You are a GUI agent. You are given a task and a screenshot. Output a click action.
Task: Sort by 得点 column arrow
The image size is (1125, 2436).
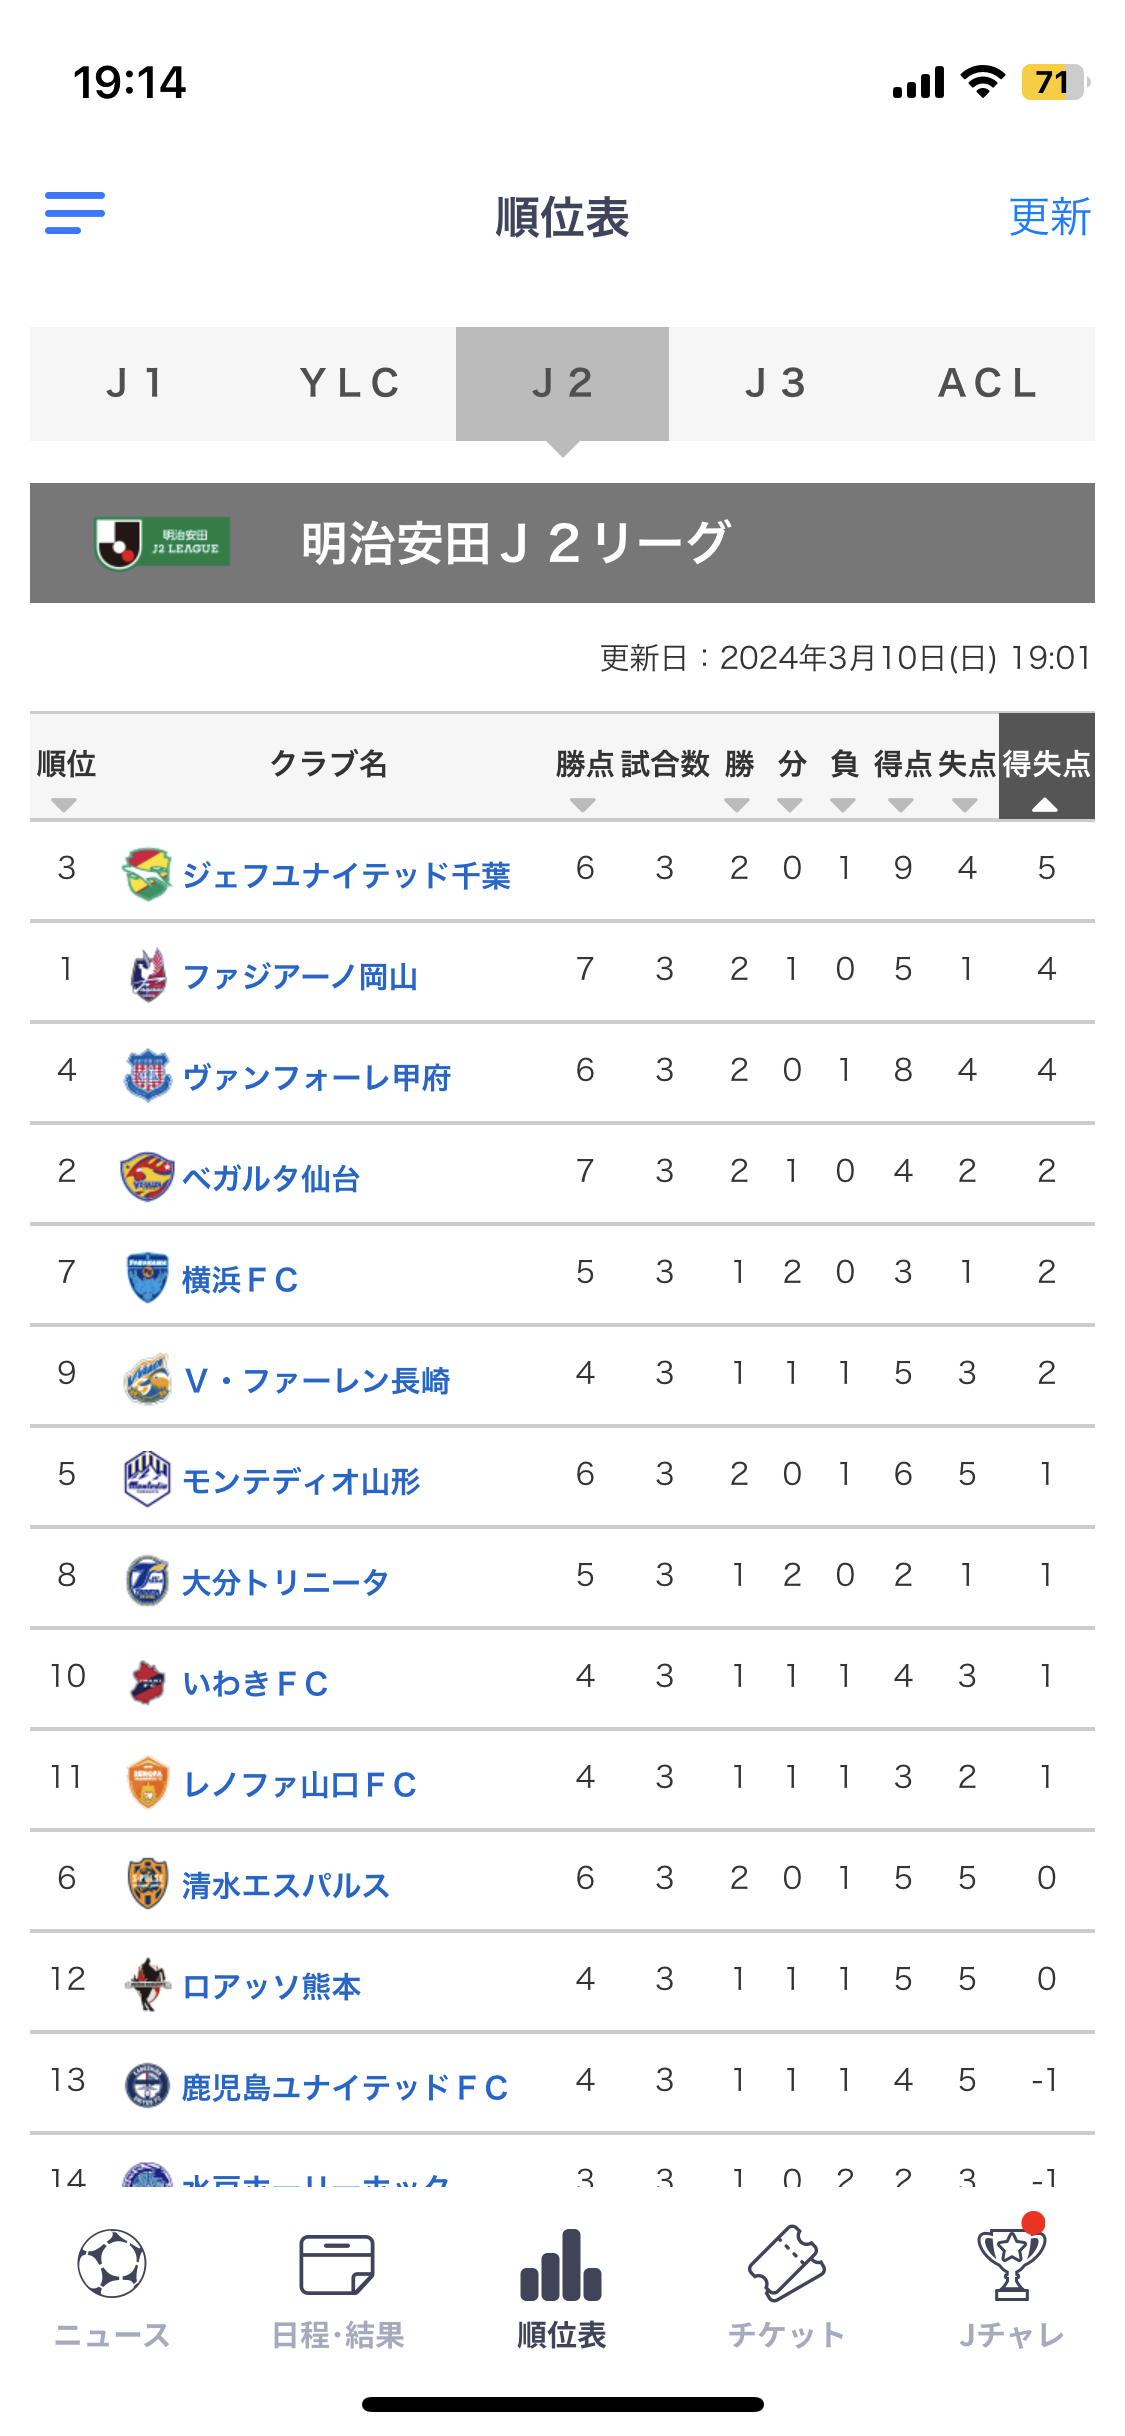(901, 805)
